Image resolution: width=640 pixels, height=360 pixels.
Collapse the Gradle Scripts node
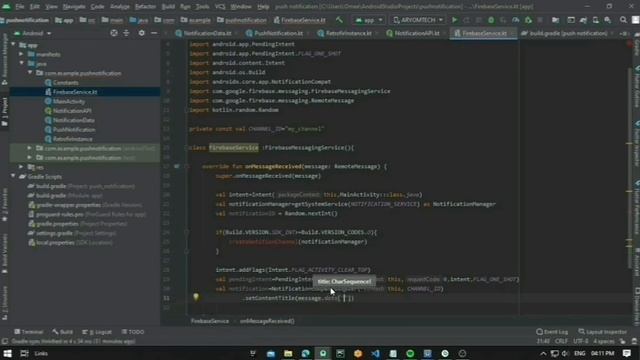pos(13,176)
